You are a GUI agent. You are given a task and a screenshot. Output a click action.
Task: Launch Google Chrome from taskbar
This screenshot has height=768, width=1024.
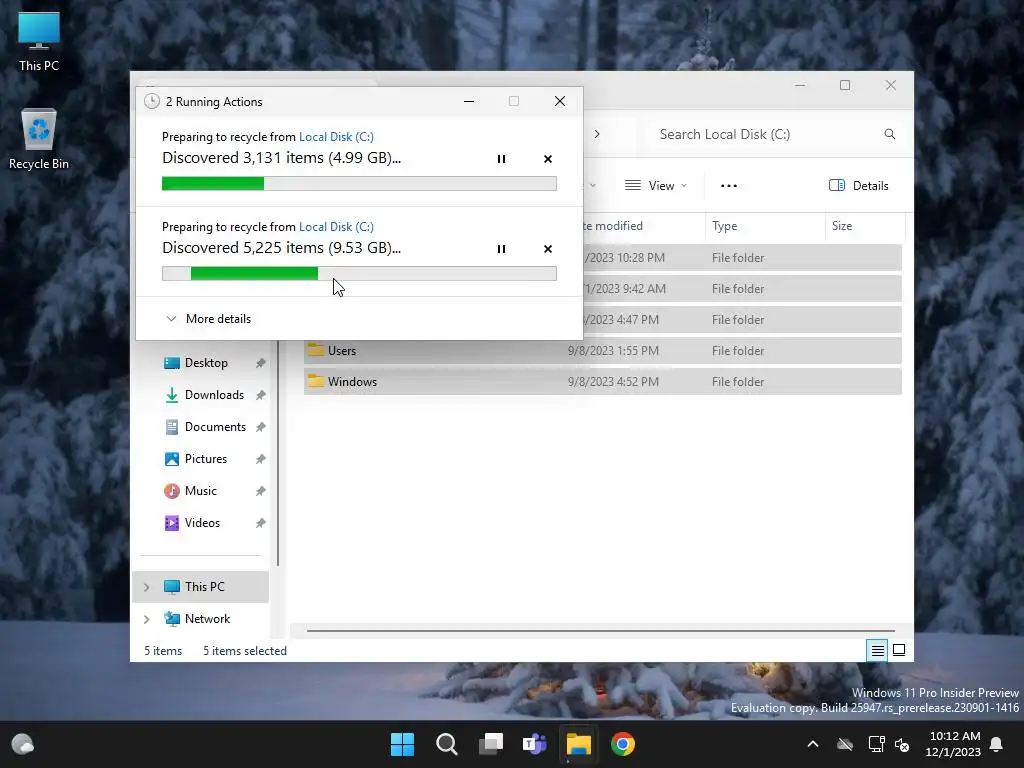click(x=623, y=744)
